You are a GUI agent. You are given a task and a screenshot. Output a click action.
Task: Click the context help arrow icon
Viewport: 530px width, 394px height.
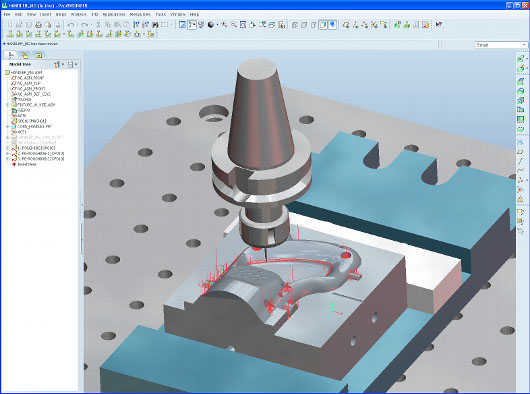[x=439, y=25]
